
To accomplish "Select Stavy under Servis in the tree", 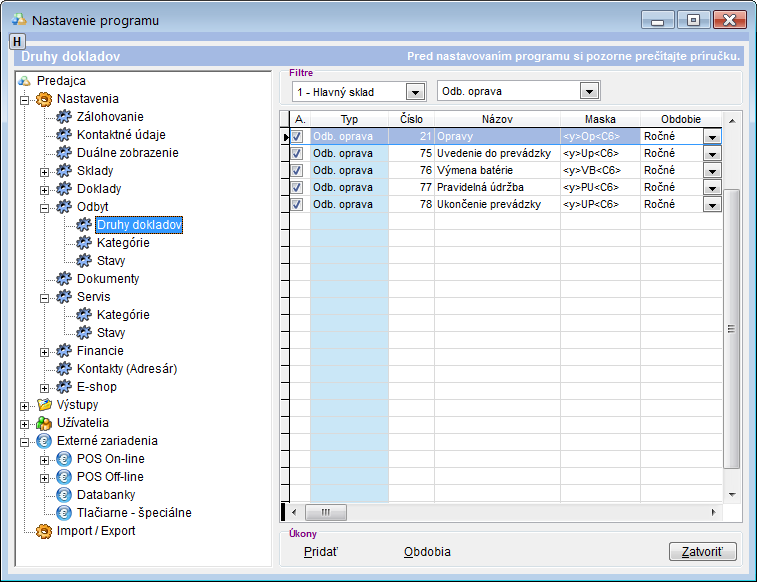I will [110, 333].
